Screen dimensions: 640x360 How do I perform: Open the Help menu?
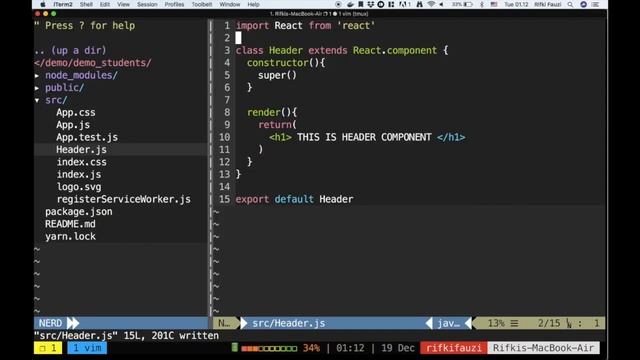pos(253,4)
